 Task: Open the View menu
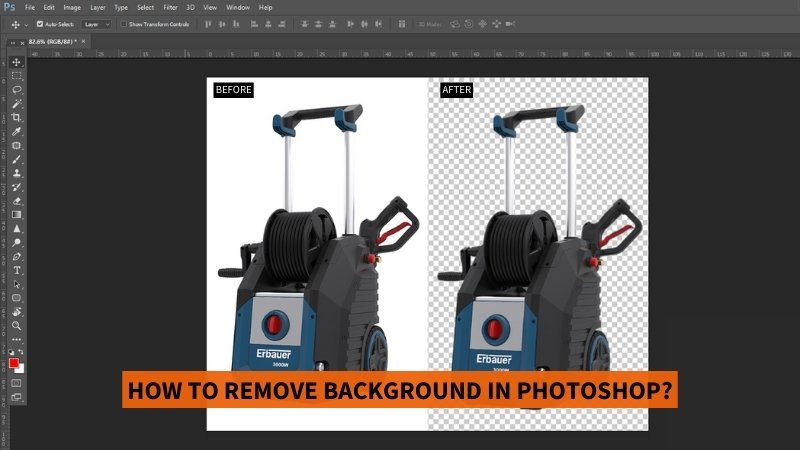click(210, 8)
